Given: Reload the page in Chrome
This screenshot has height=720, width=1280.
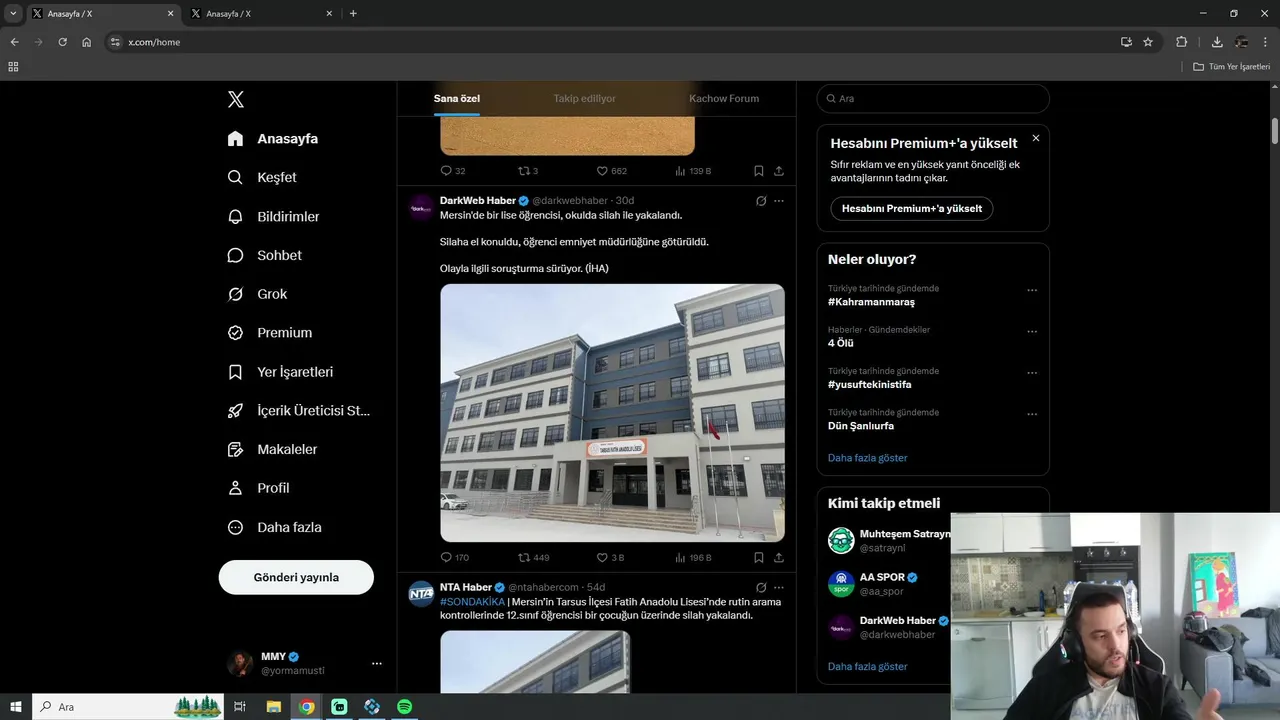Looking at the screenshot, I should point(62,42).
